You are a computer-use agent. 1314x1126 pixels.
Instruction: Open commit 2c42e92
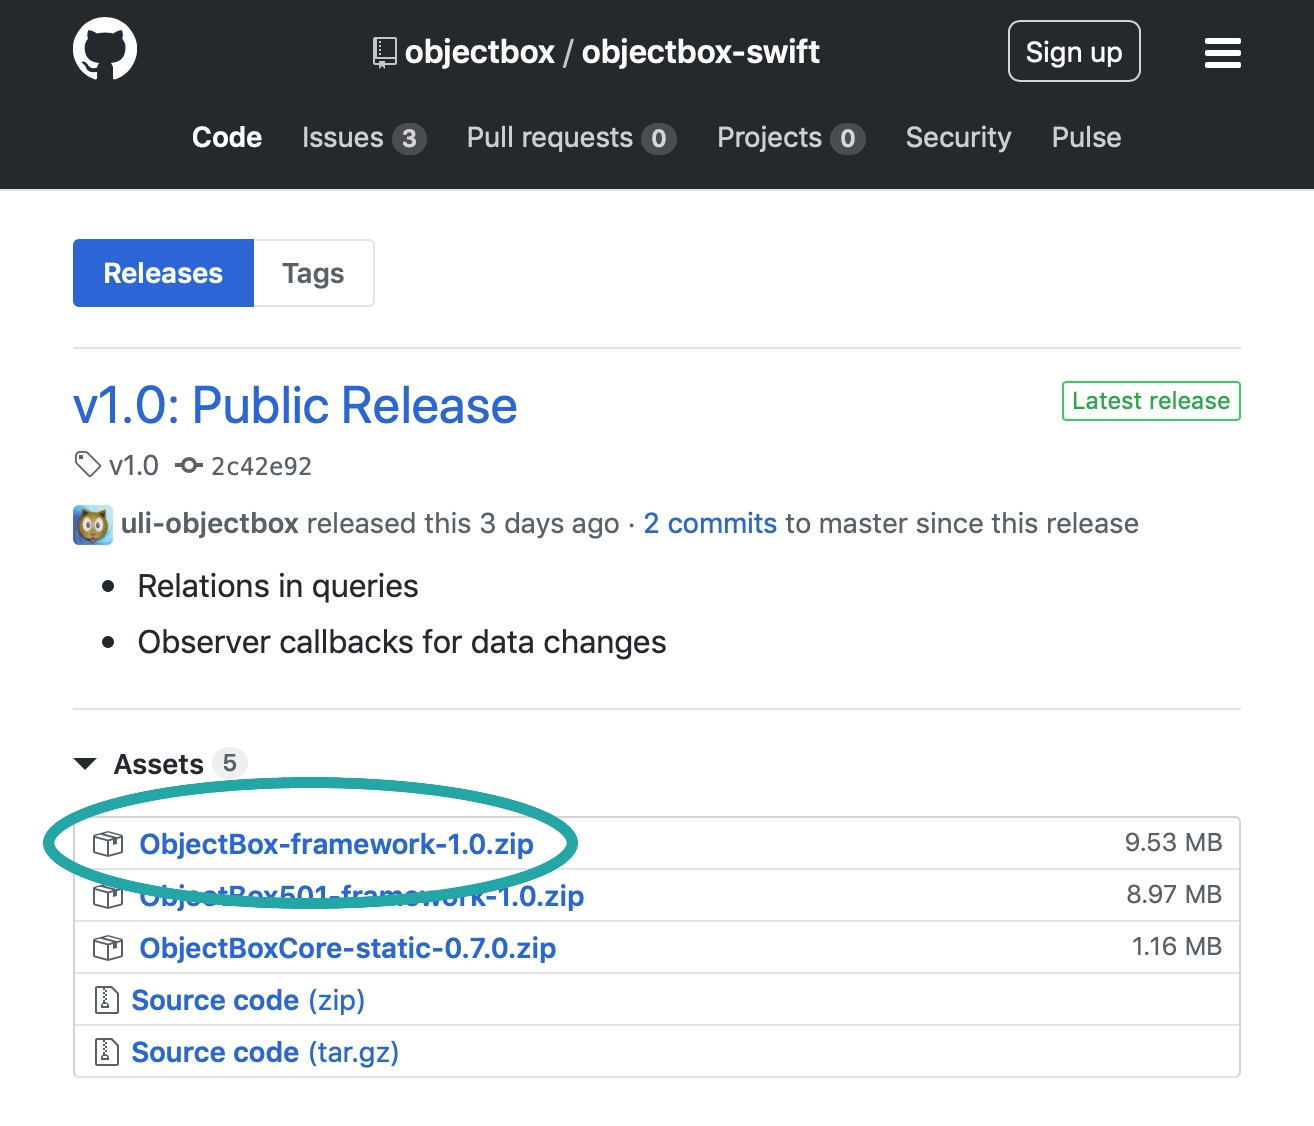[x=261, y=466]
